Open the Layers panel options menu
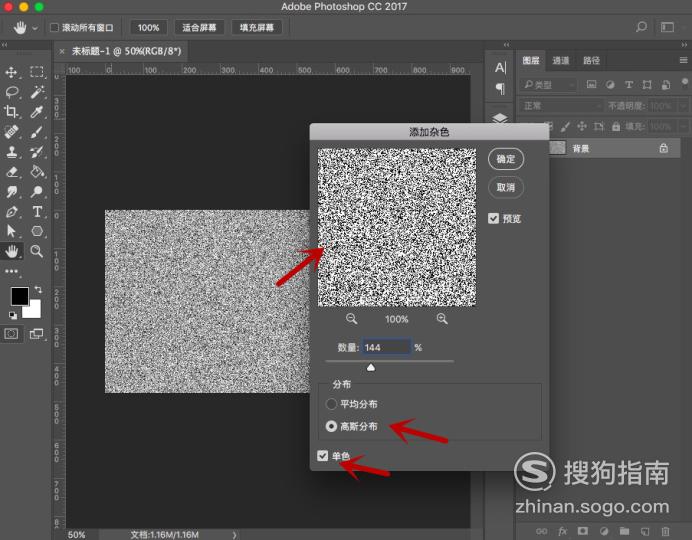Image resolution: width=692 pixels, height=540 pixels. pyautogui.click(x=683, y=60)
